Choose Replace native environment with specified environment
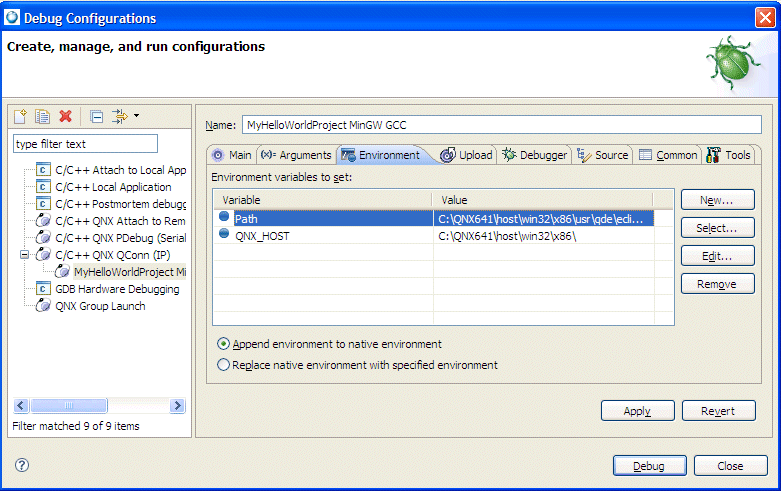781x491 pixels. click(x=224, y=365)
